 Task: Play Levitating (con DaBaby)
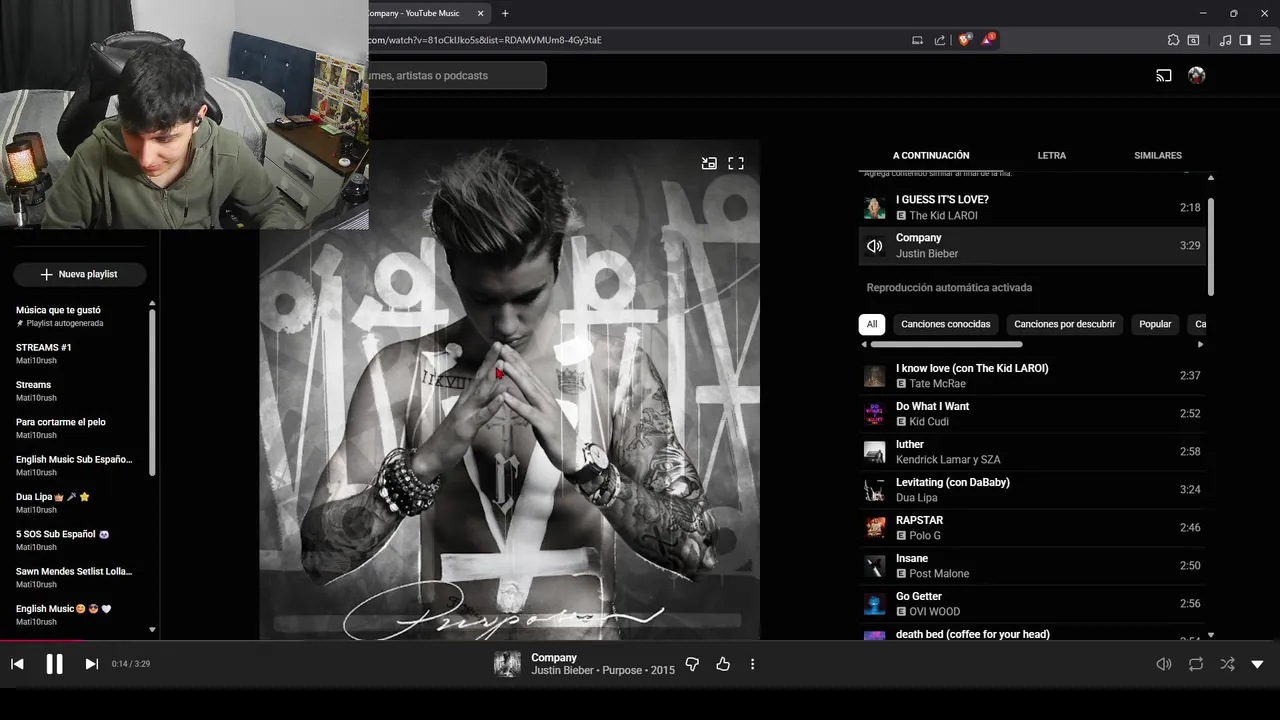[1032, 490]
